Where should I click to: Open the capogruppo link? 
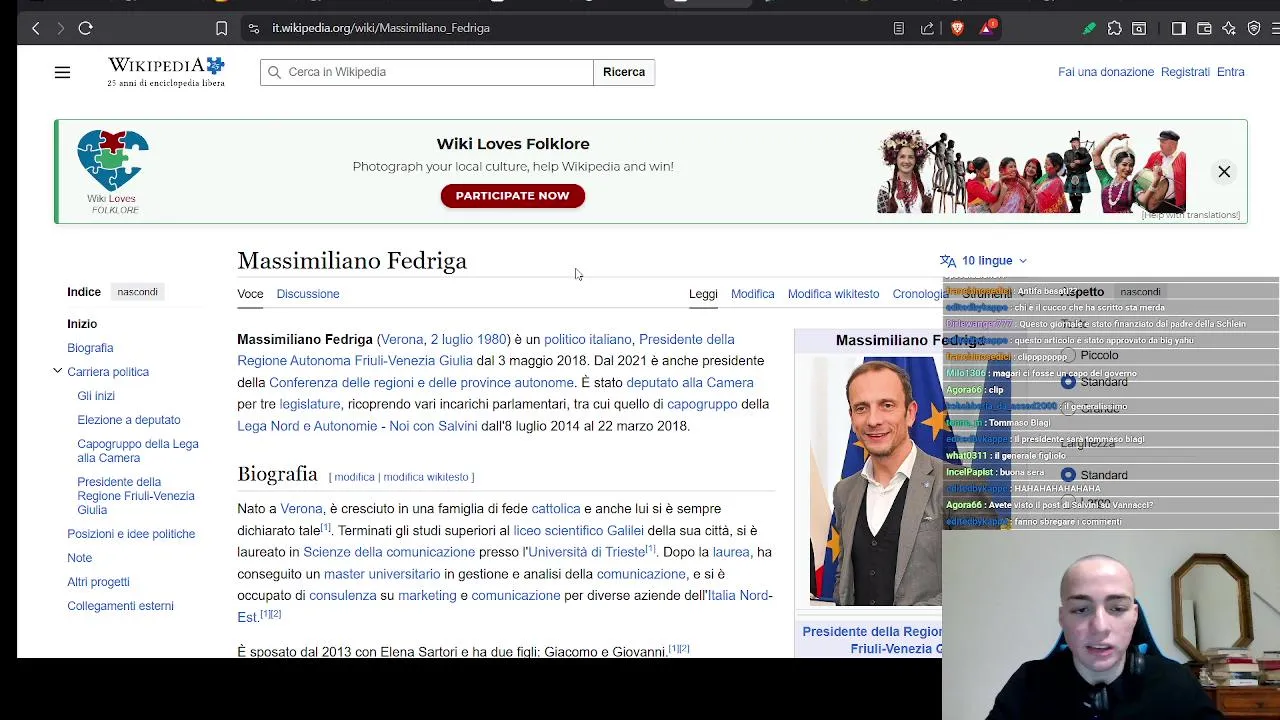pyautogui.click(x=702, y=404)
